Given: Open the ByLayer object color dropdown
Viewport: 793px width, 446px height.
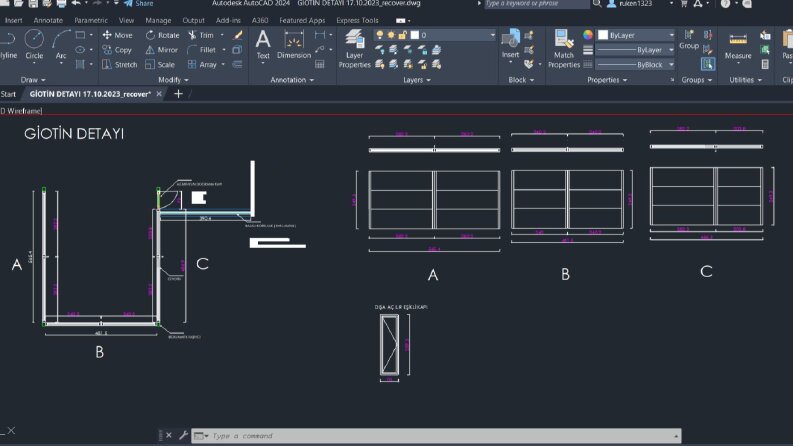Looking at the screenshot, I should coord(671,35).
